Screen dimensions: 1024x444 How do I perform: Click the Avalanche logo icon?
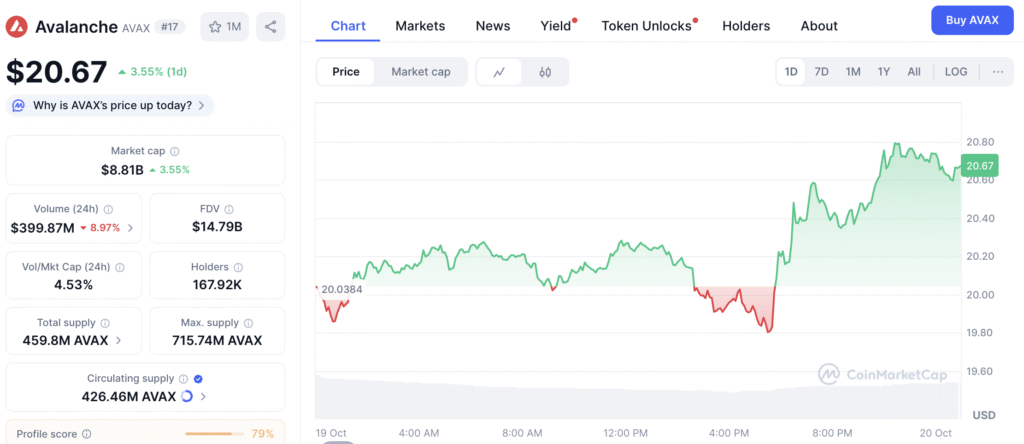pos(16,26)
